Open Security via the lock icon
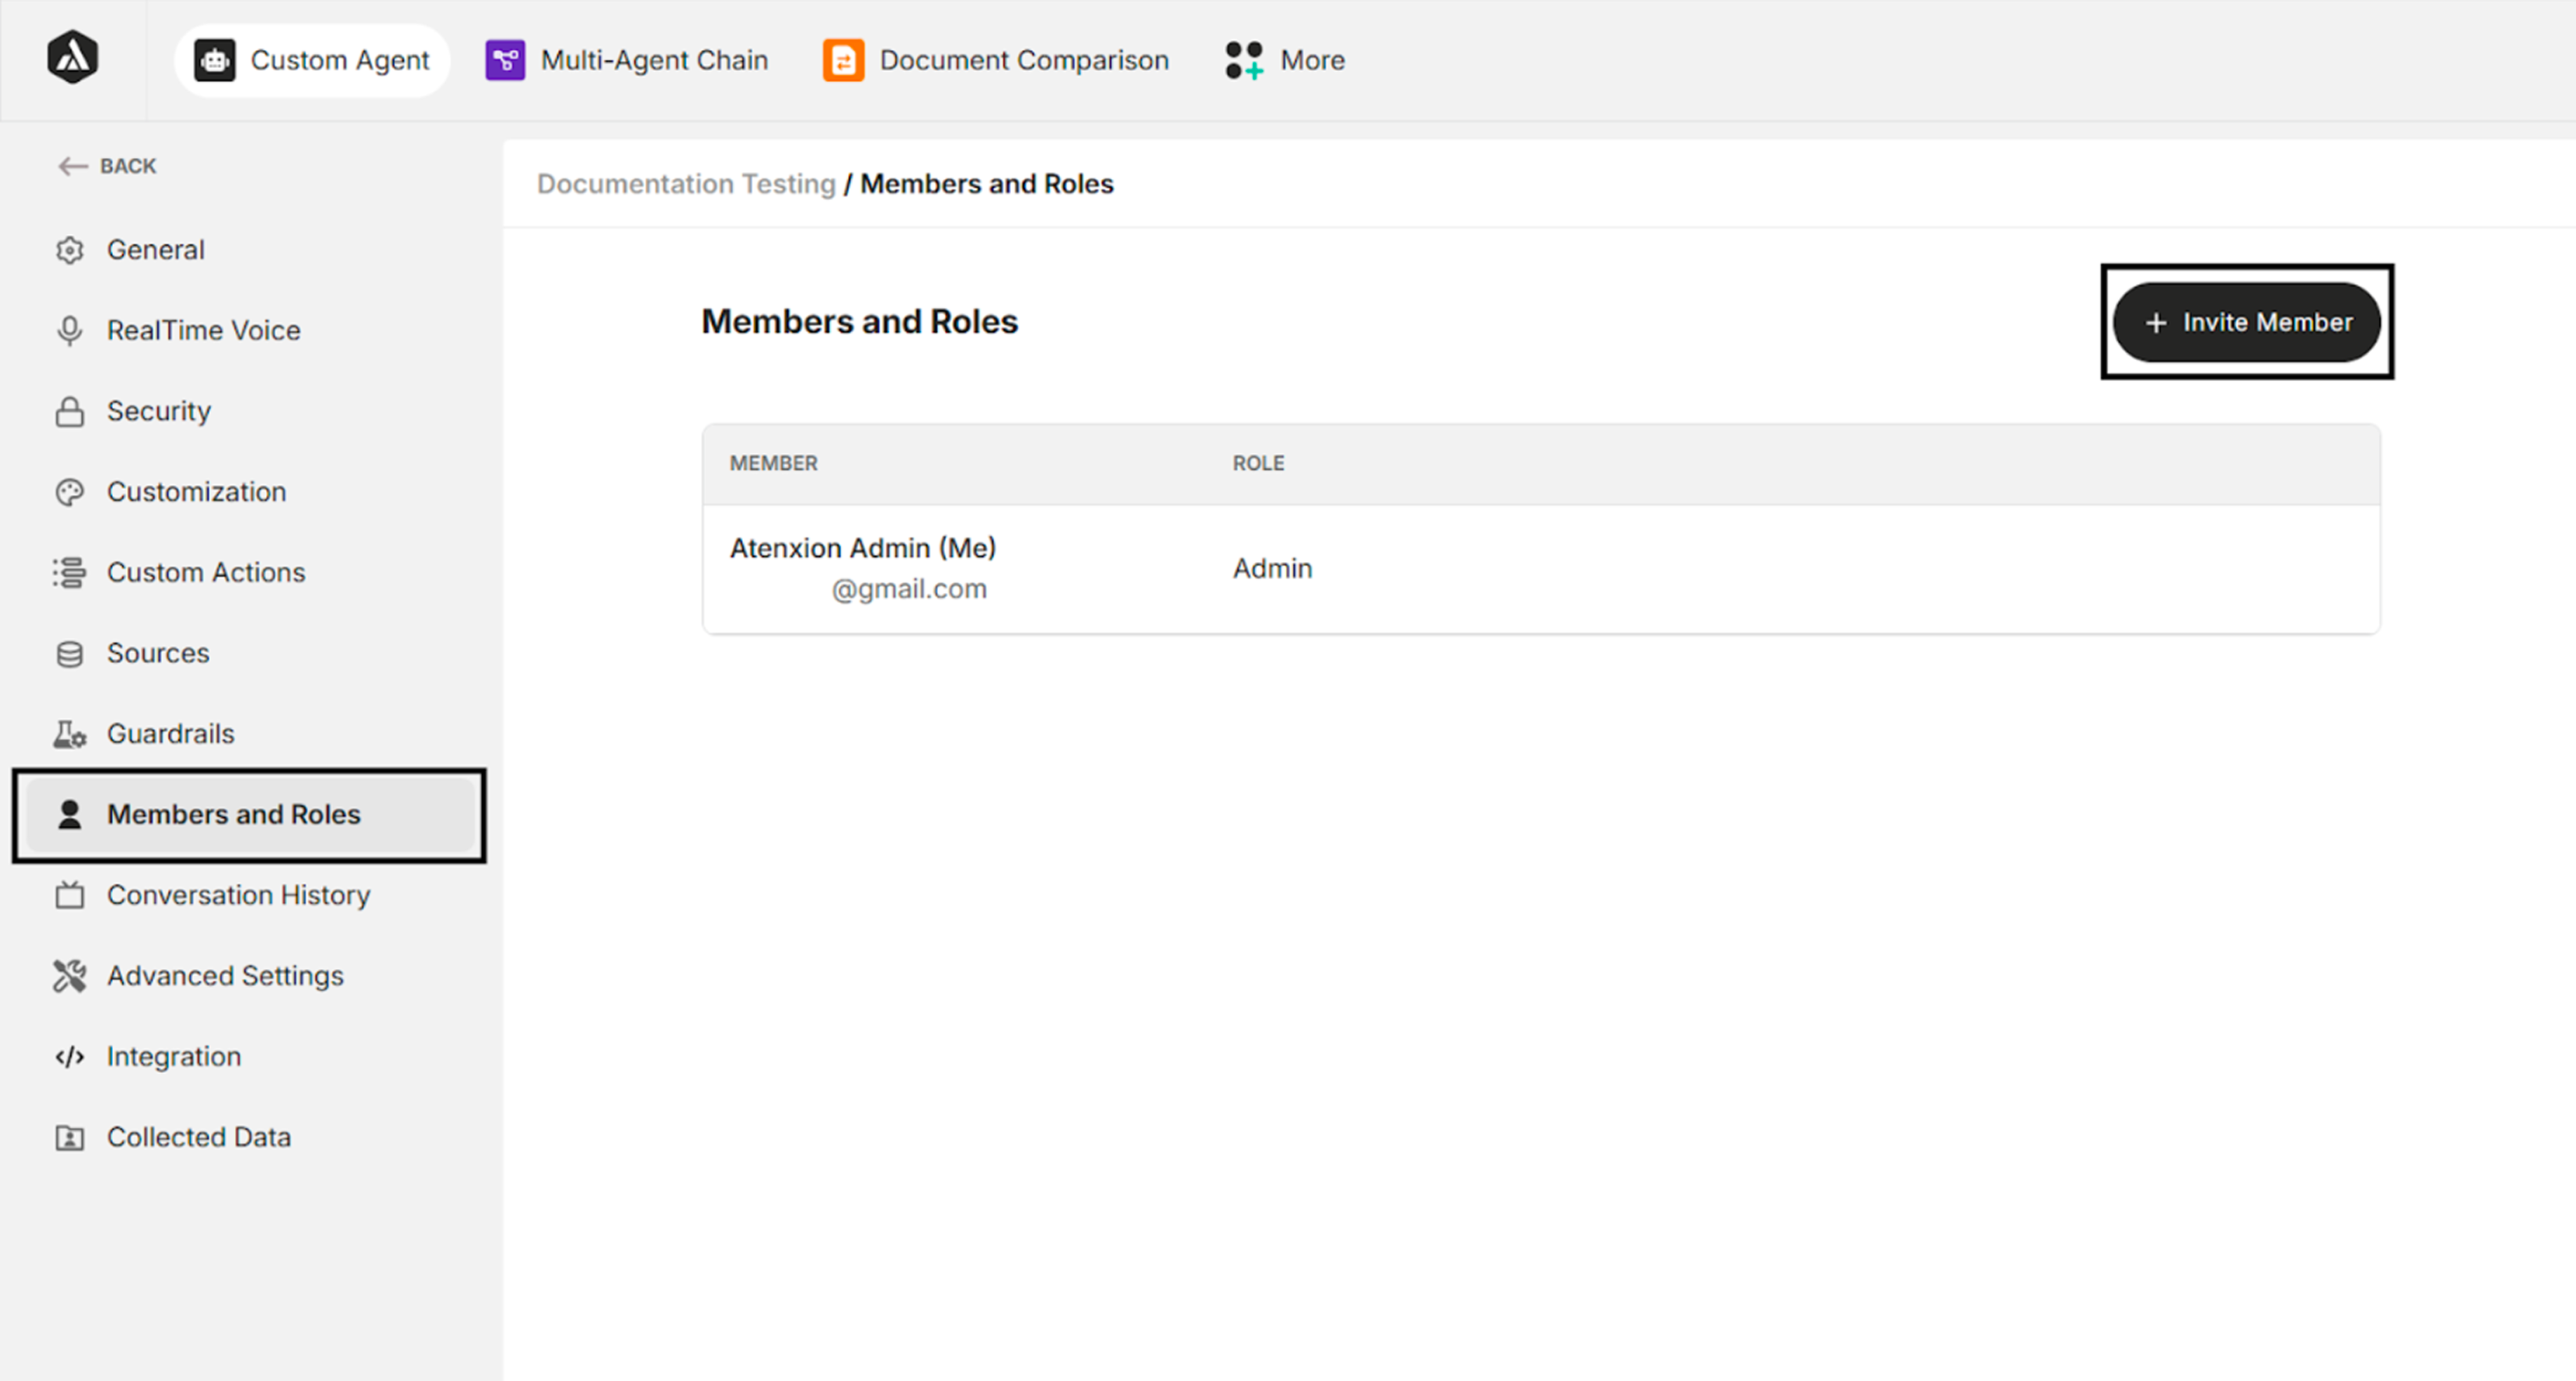 pos(70,411)
